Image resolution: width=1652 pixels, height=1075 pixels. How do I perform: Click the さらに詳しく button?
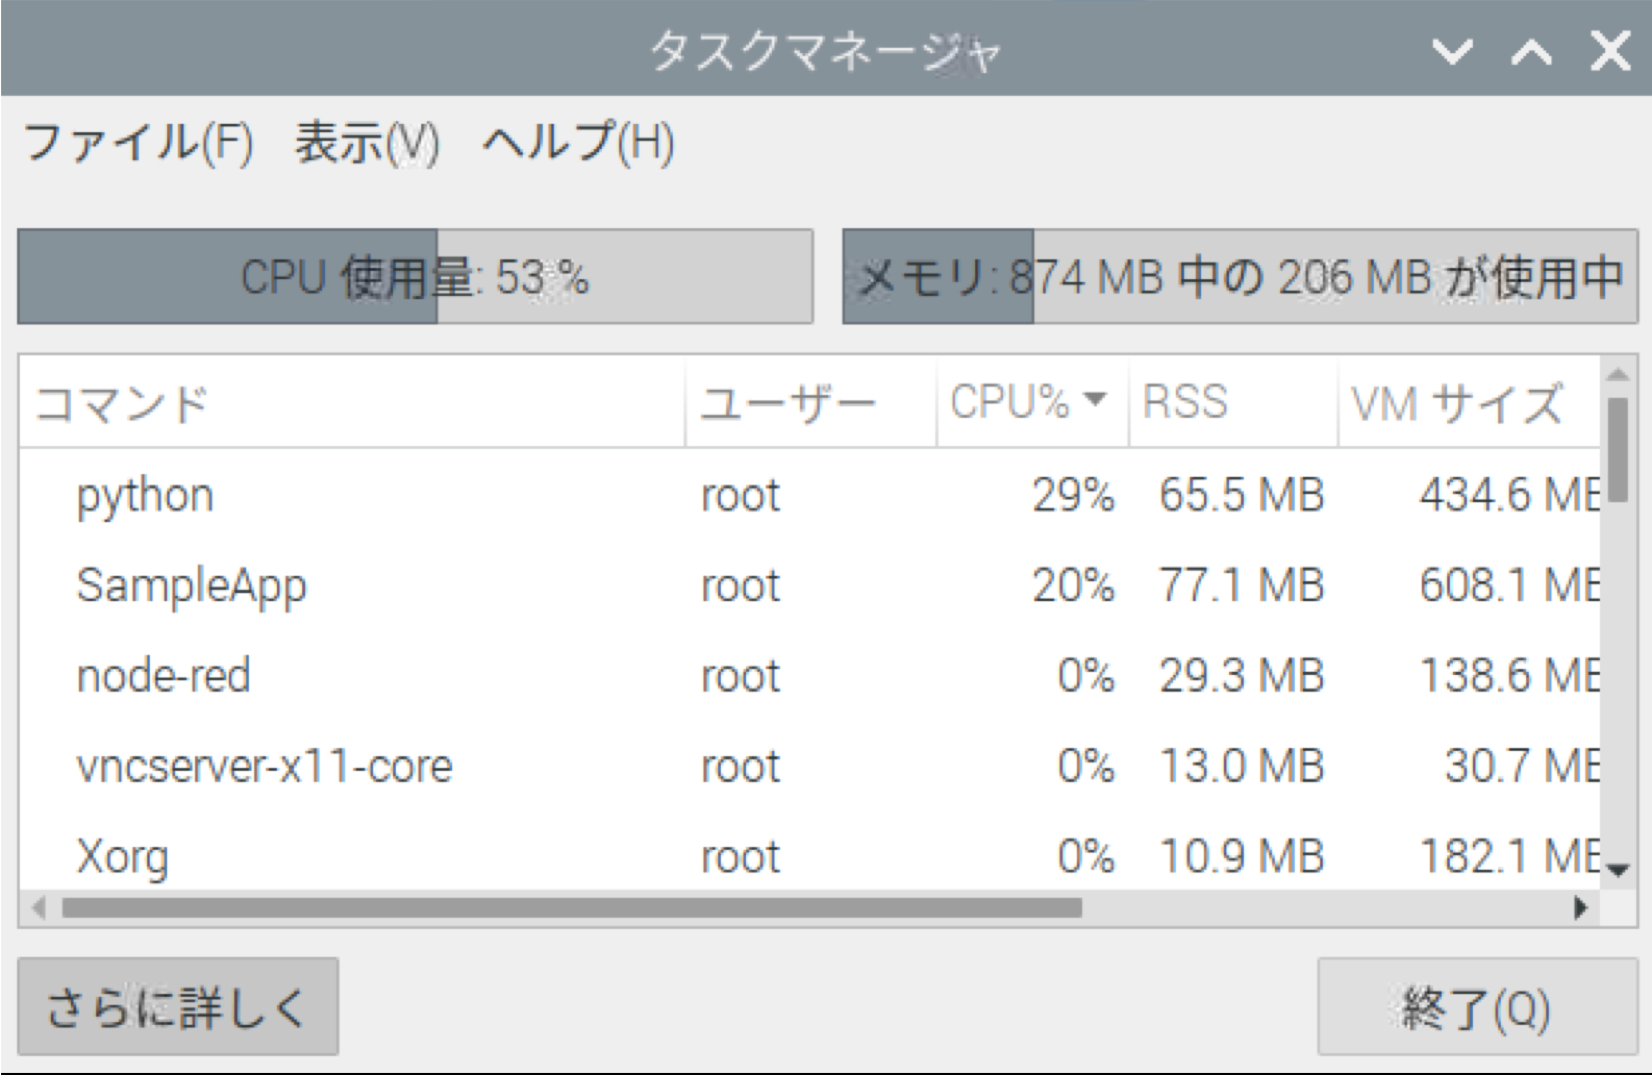[178, 1007]
